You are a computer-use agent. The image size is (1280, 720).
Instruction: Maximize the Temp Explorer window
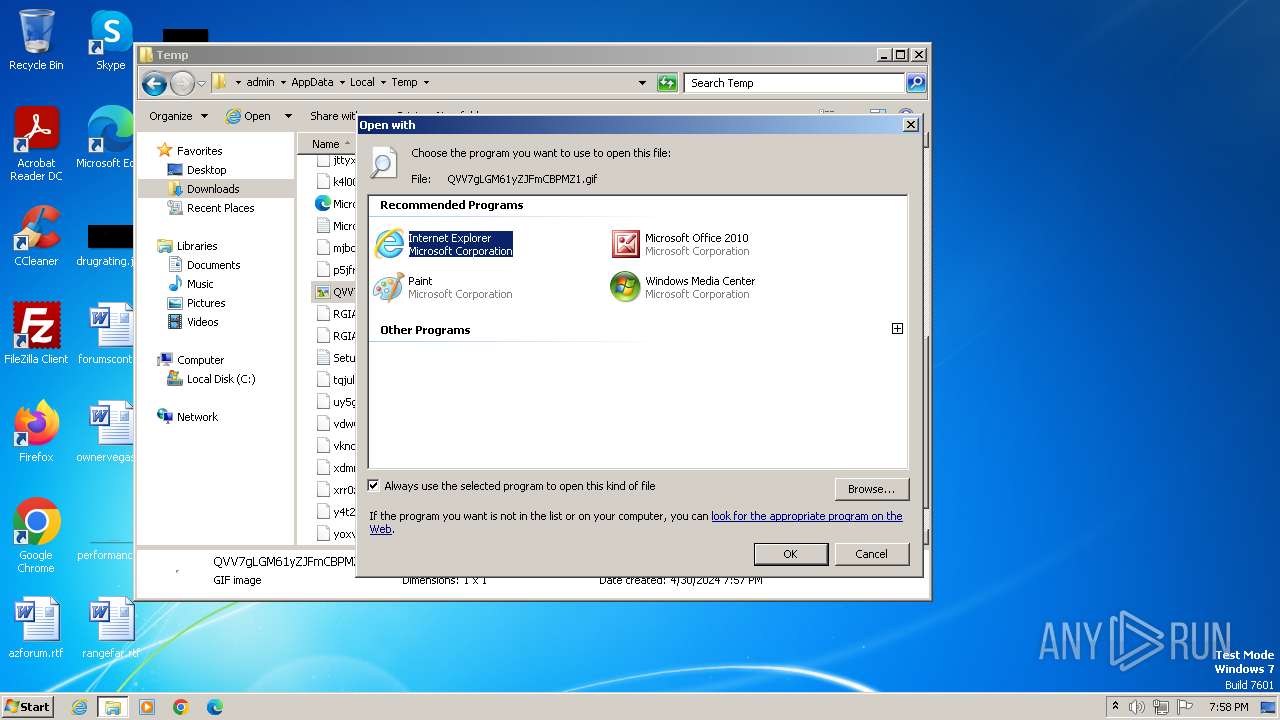coord(900,55)
